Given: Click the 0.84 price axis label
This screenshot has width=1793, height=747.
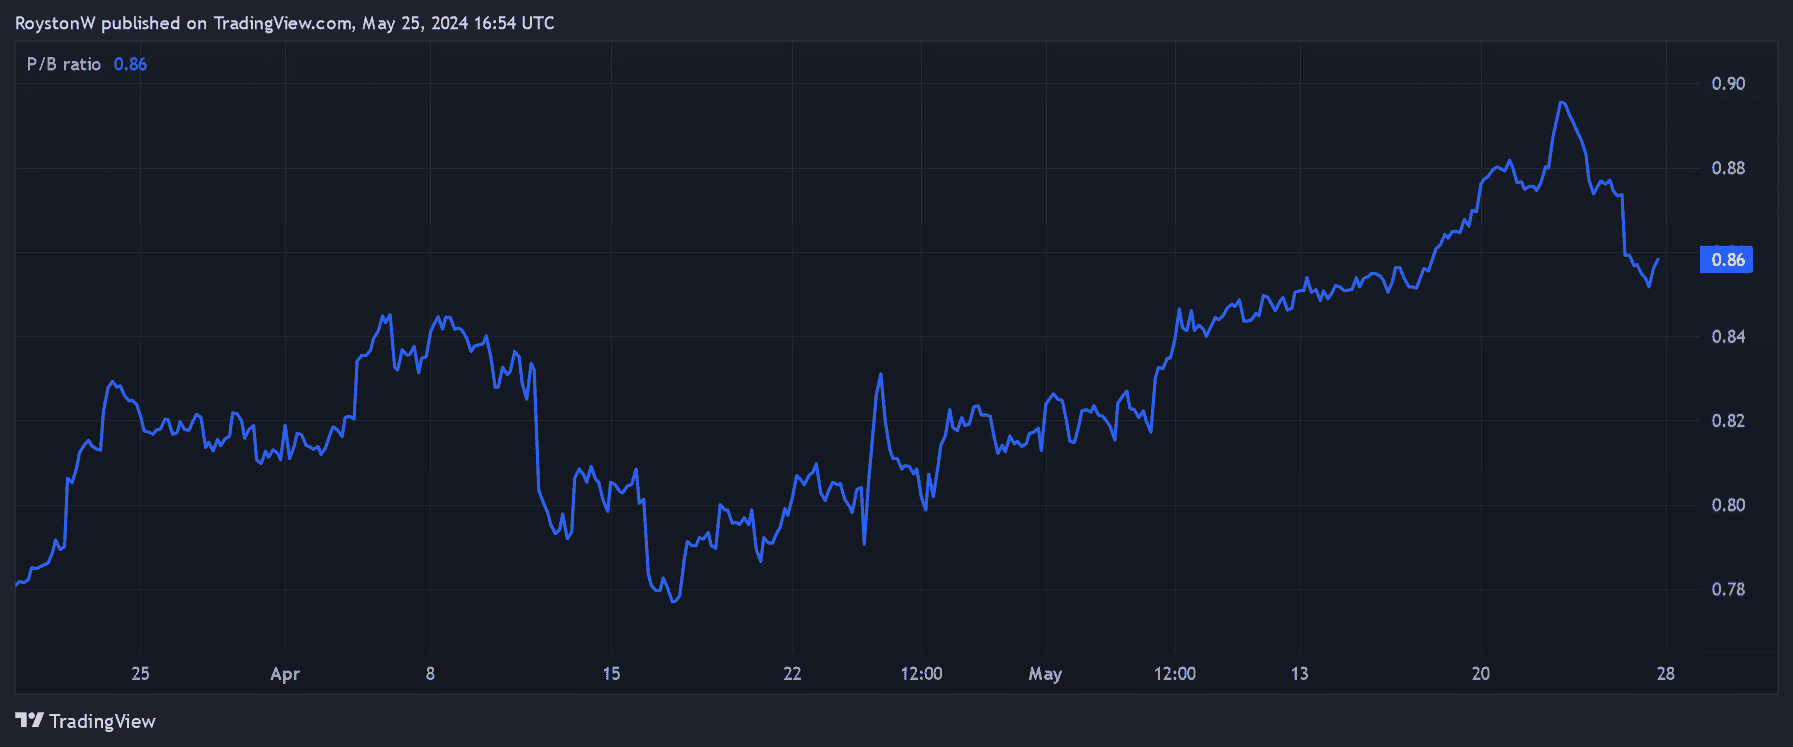Looking at the screenshot, I should [x=1728, y=337].
